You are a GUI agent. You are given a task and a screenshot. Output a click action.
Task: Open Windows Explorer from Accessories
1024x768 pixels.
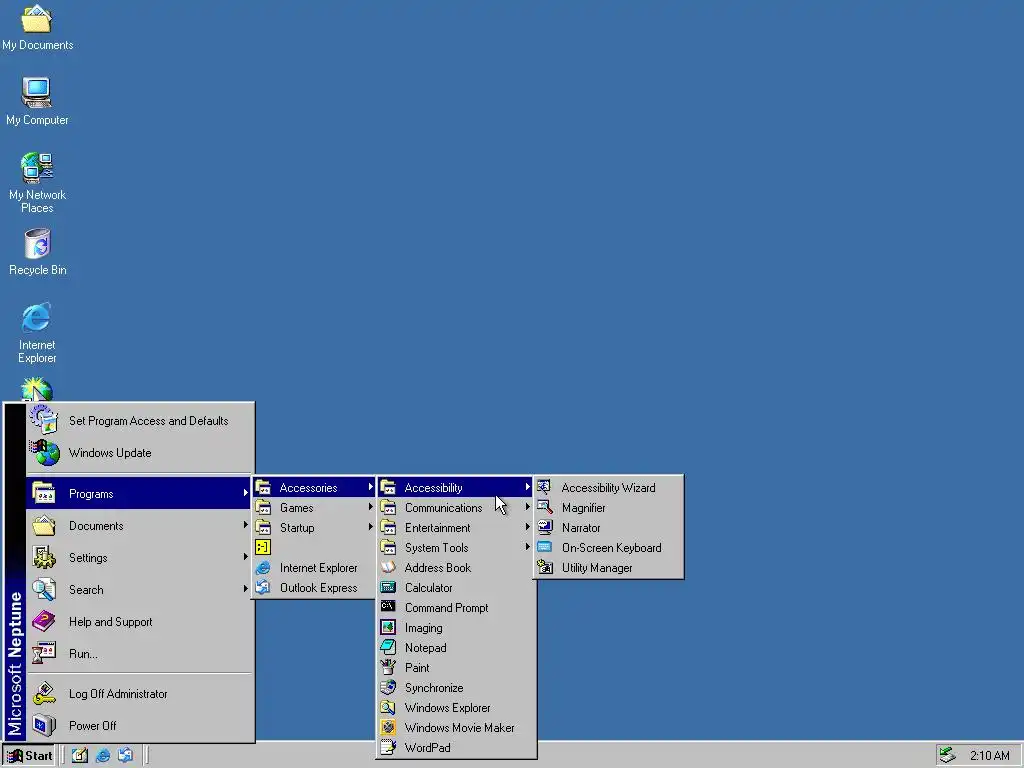click(456, 708)
